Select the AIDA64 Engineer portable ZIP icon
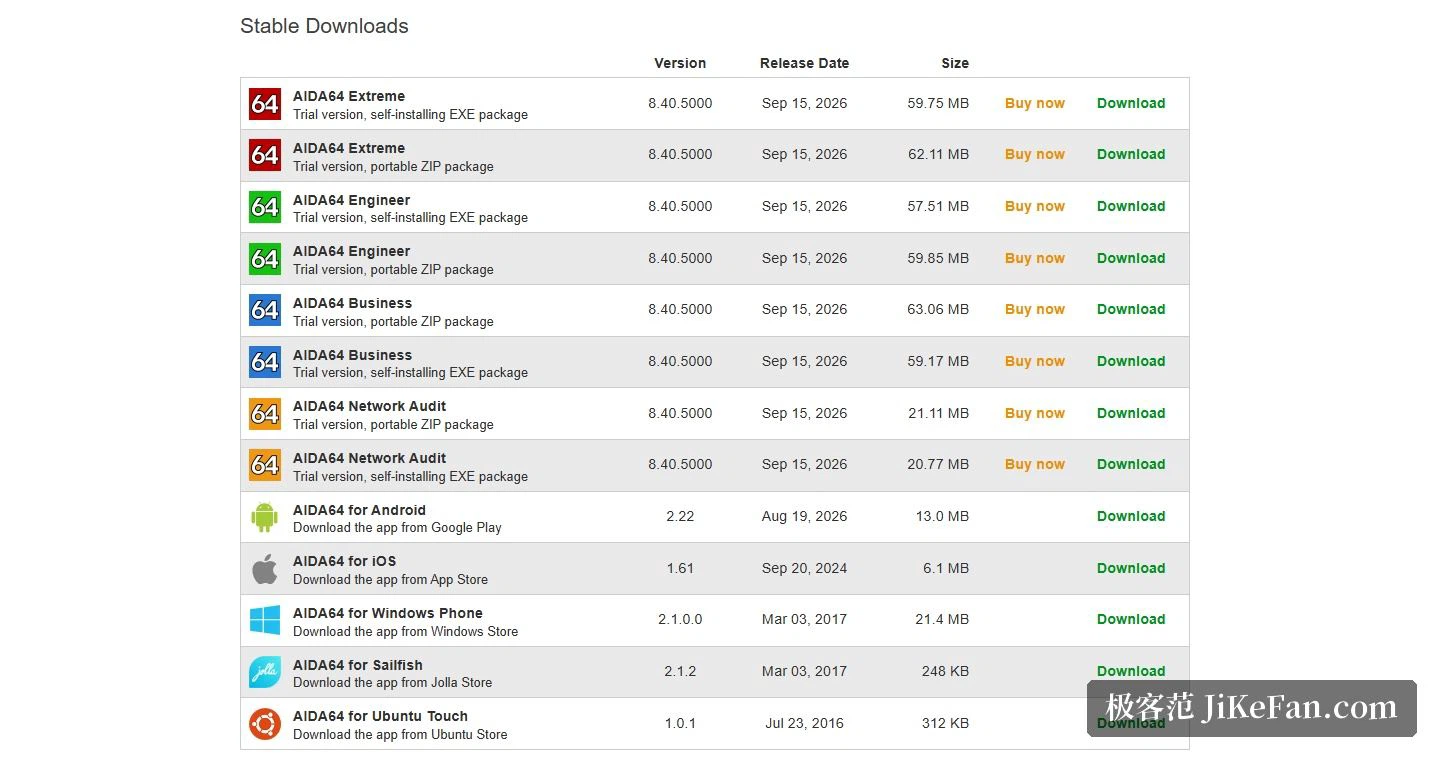Image resolution: width=1440 pixels, height=760 pixels. (x=265, y=258)
